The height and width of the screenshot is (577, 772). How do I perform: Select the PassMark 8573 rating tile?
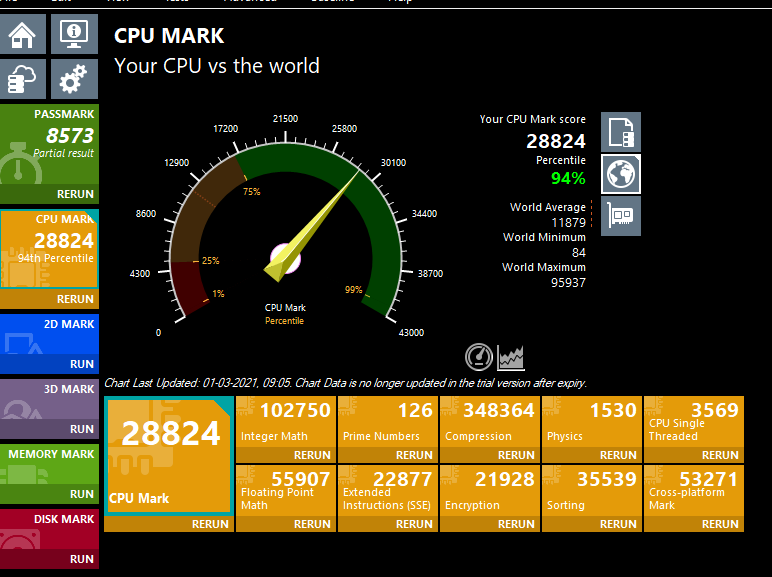[49, 144]
